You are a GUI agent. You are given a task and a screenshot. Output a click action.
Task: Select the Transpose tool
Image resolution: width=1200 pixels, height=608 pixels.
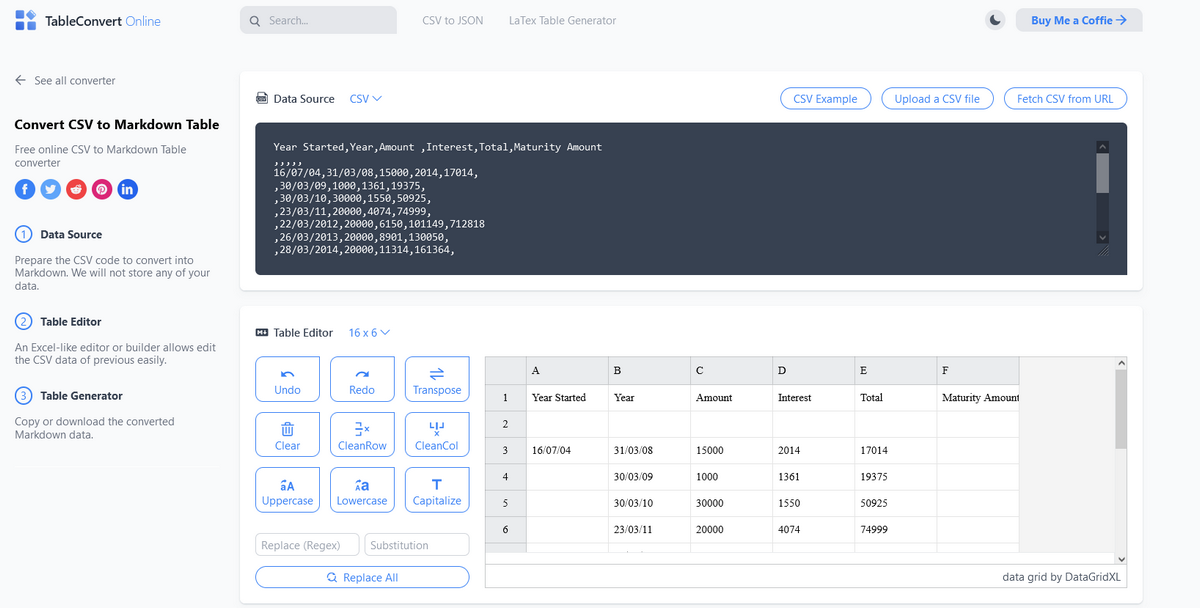click(x=437, y=378)
